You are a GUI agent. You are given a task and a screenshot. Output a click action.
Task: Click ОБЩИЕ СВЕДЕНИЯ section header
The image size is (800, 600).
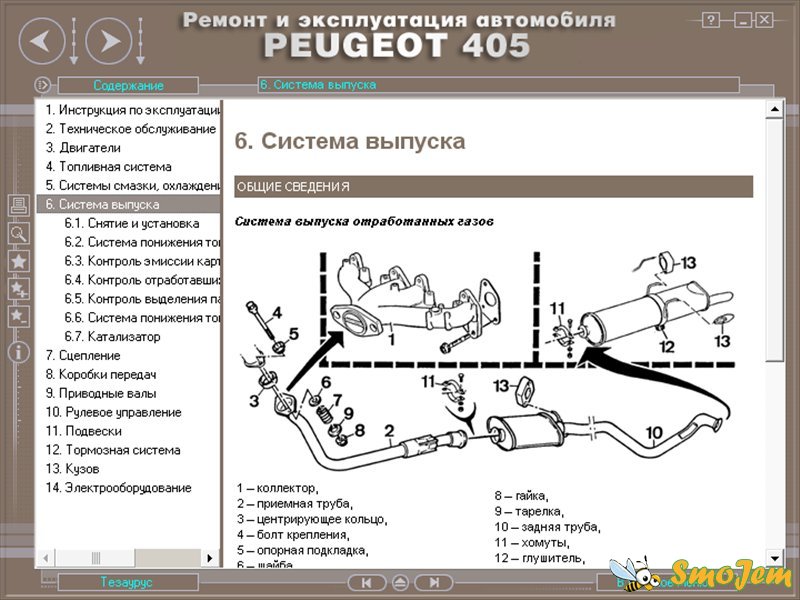(x=493, y=187)
